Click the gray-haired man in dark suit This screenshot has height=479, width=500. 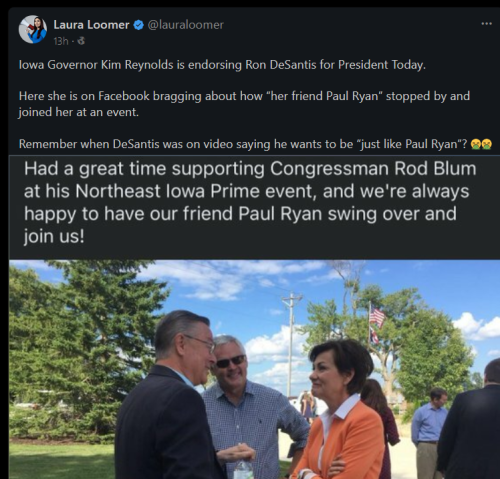click(x=170, y=397)
